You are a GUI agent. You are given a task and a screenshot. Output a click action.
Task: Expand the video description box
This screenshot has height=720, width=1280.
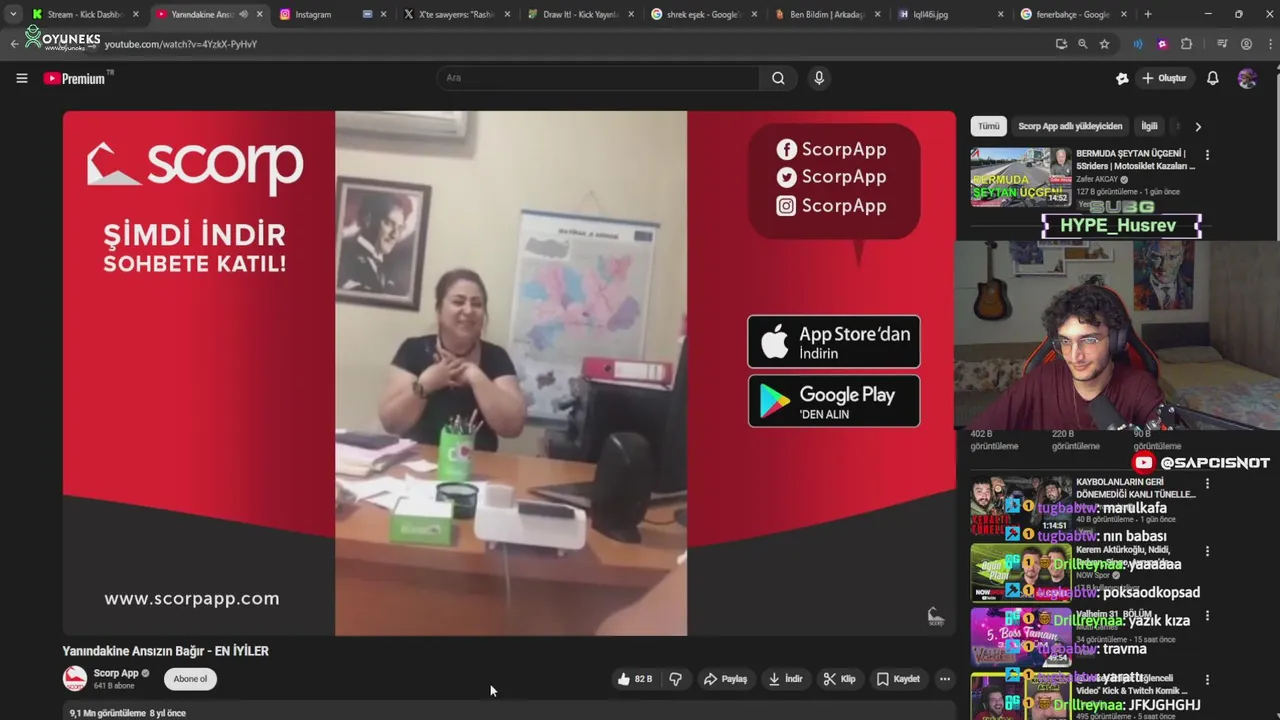pyautogui.click(x=509, y=710)
